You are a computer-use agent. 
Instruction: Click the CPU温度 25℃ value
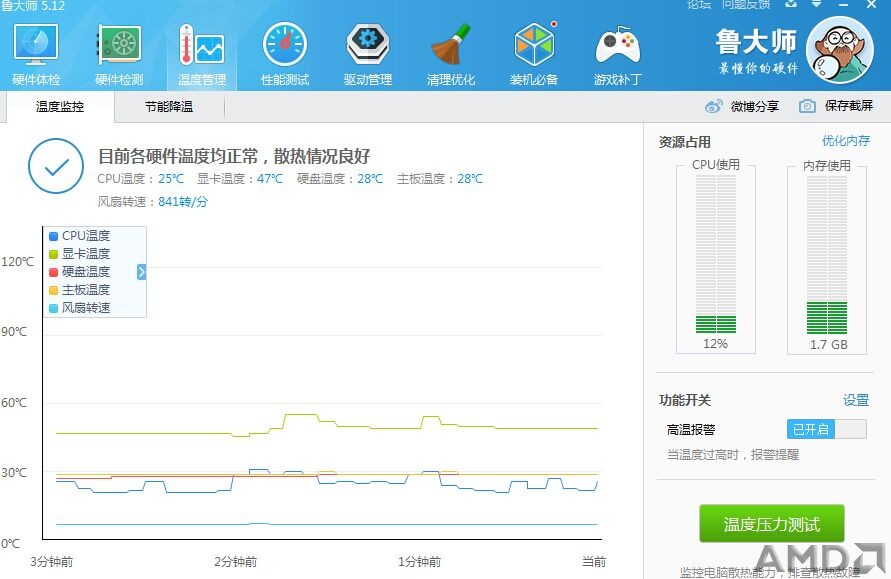171,179
